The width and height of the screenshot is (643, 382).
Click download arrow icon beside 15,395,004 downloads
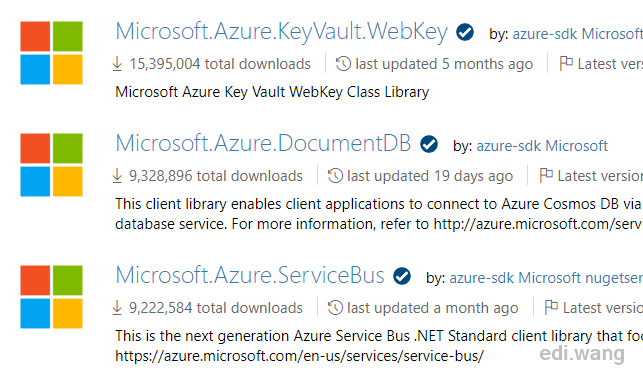click(x=117, y=64)
